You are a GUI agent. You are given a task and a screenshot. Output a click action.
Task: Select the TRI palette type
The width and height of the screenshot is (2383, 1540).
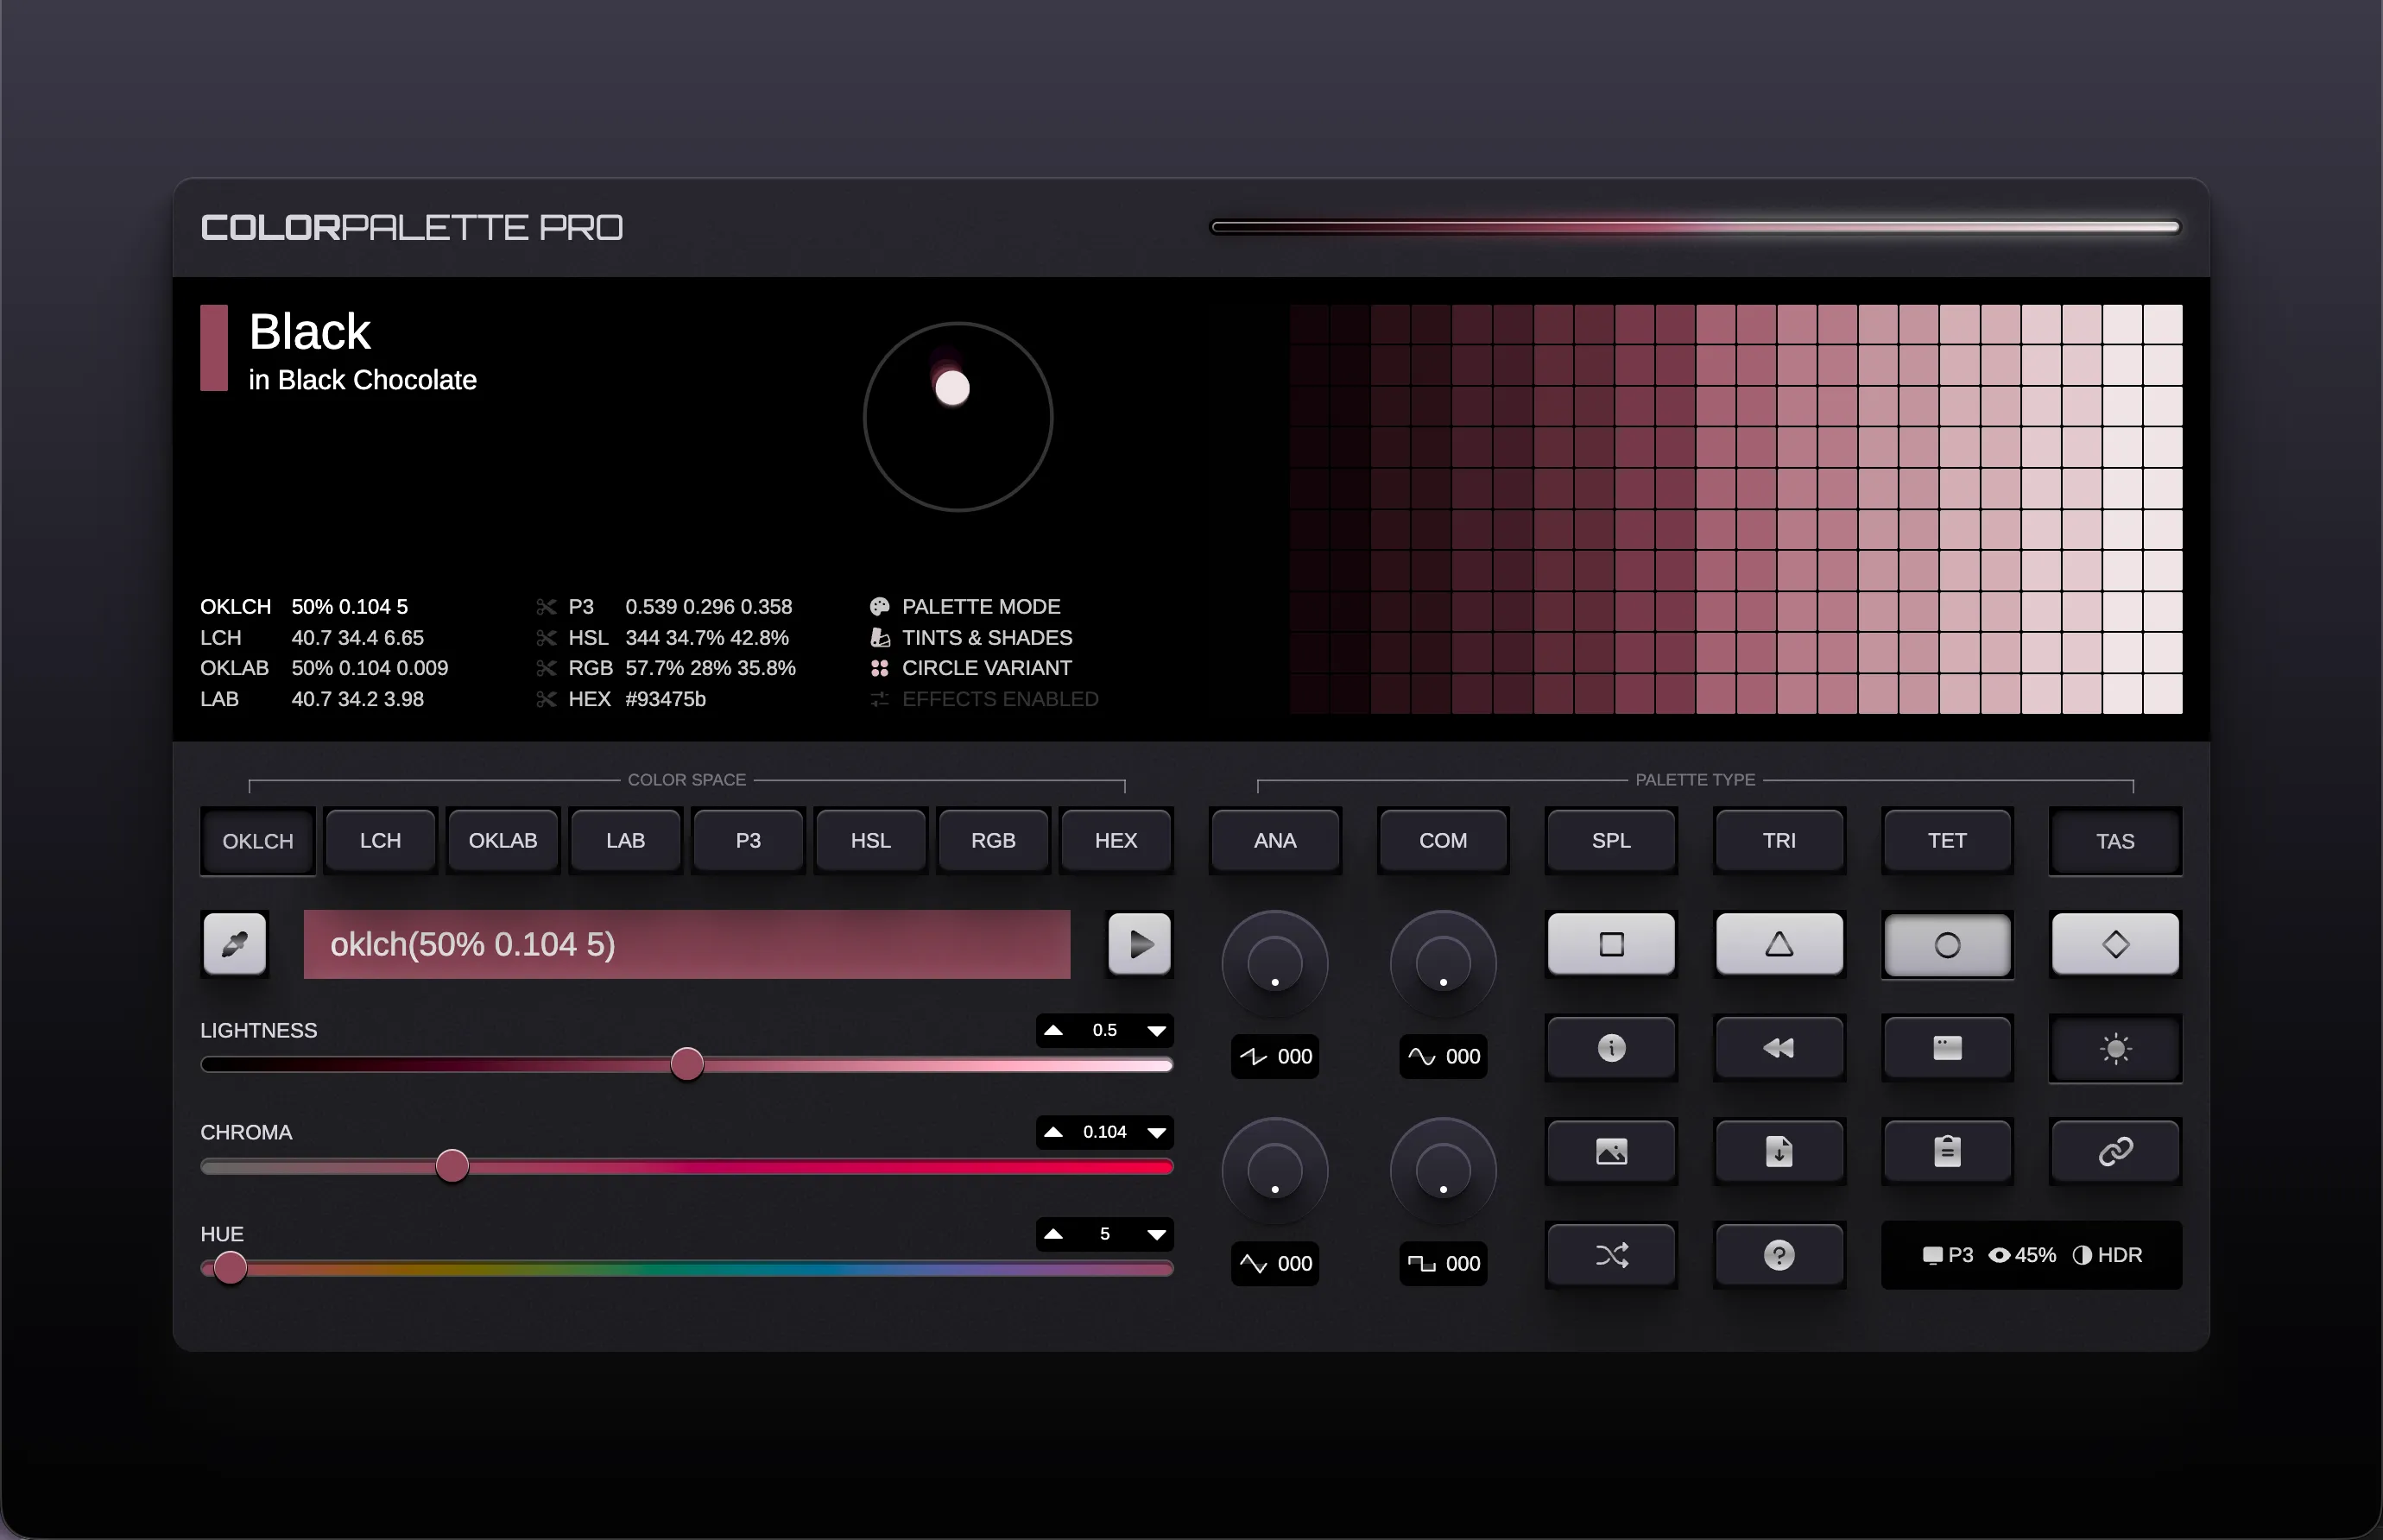(x=1778, y=841)
